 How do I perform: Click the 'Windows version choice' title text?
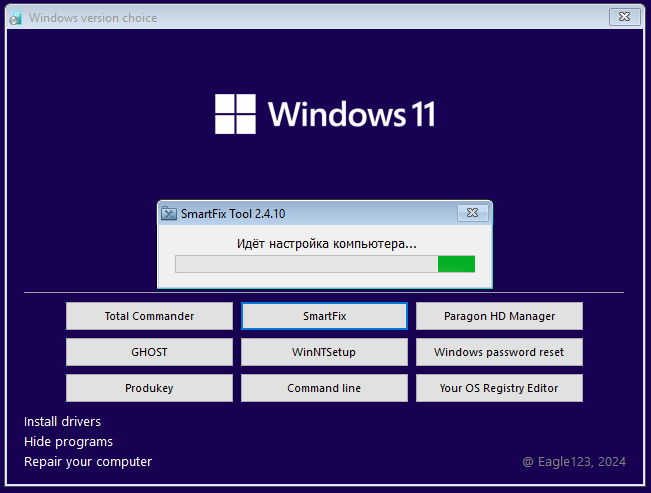93,18
